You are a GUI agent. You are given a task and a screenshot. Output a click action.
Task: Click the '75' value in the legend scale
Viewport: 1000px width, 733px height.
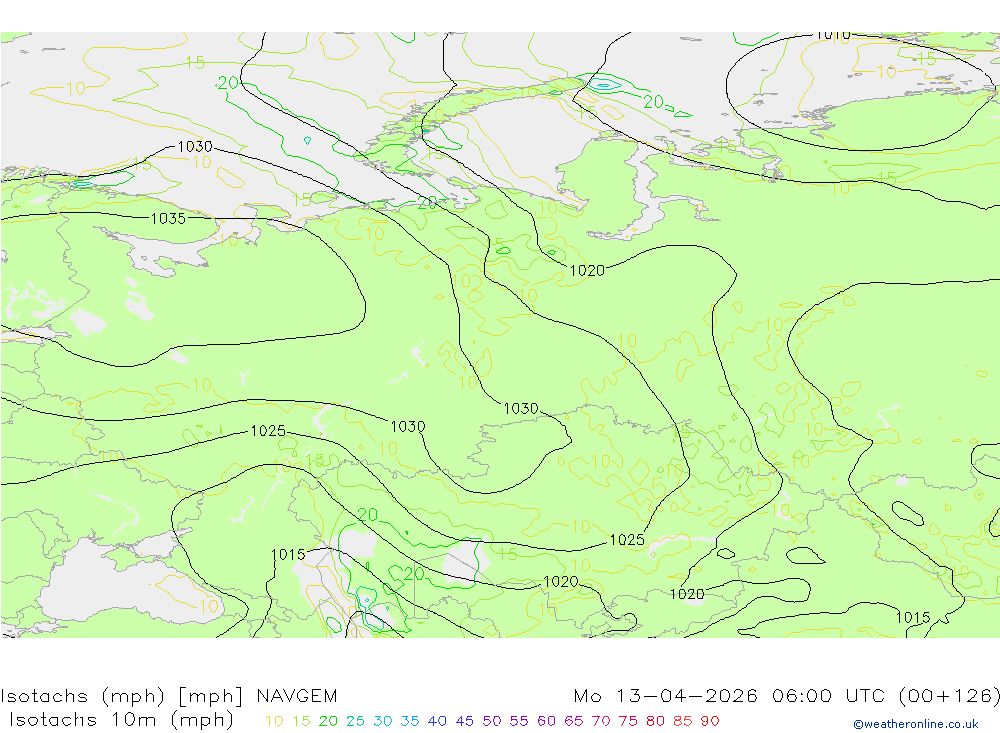(x=628, y=721)
